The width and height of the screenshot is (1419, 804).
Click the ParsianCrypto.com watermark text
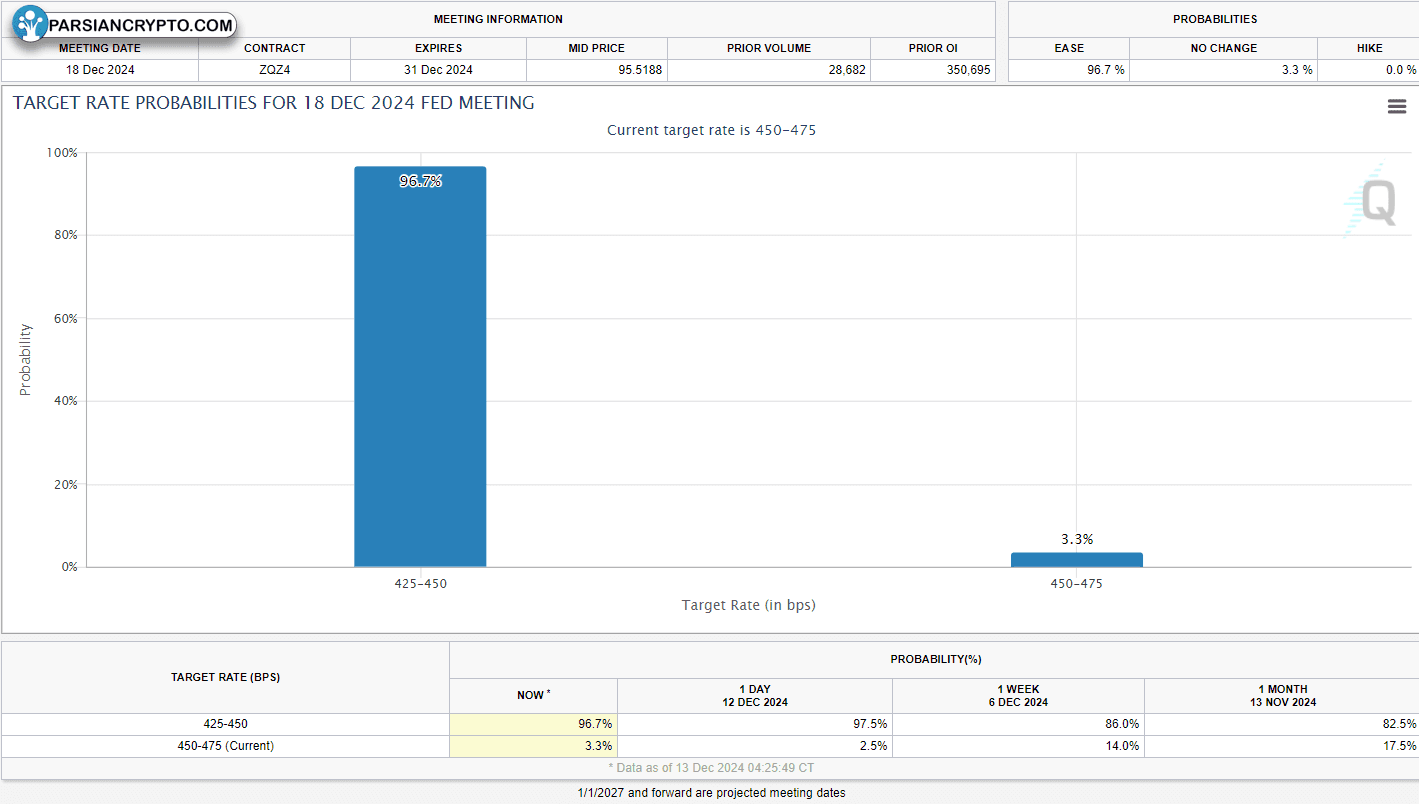[x=140, y=26]
